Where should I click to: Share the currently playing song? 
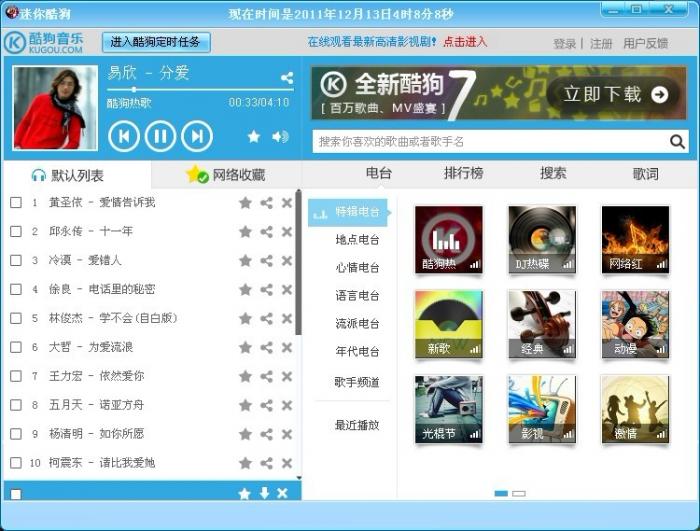[x=287, y=78]
